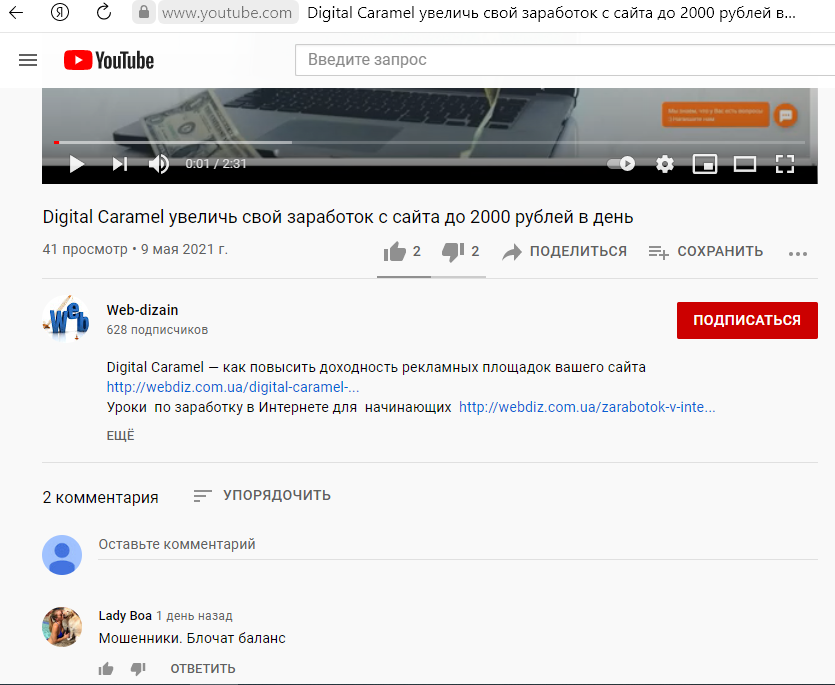This screenshot has height=685, width=835.
Task: Skip to the next video
Action: 120,164
